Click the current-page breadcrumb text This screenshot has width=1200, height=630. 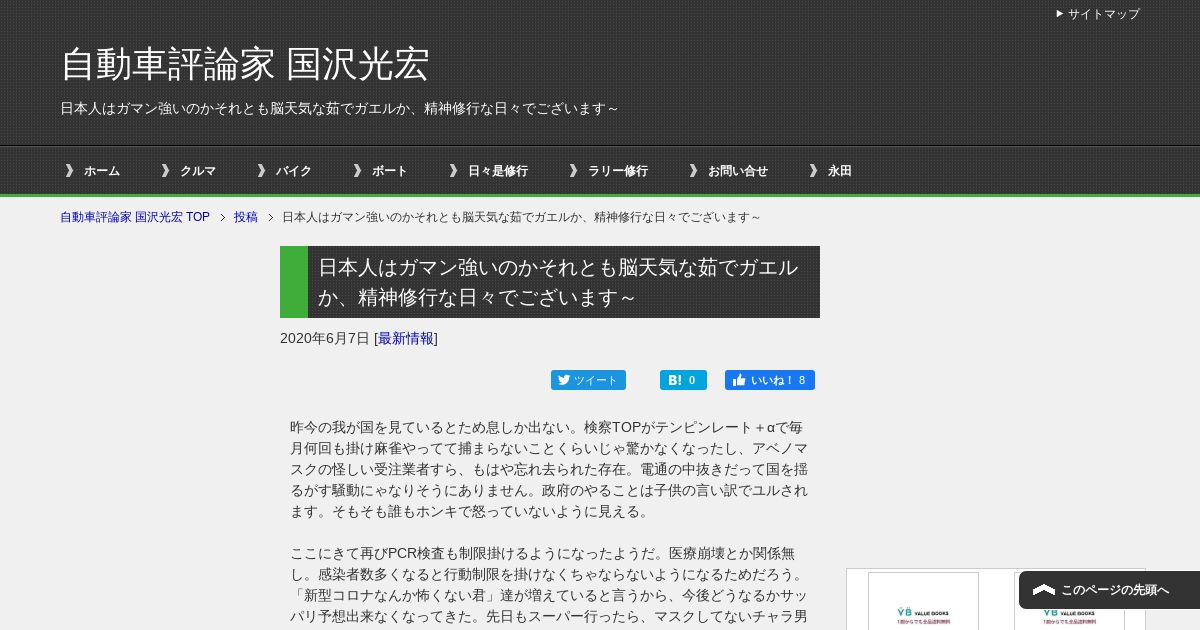pyautogui.click(x=521, y=217)
